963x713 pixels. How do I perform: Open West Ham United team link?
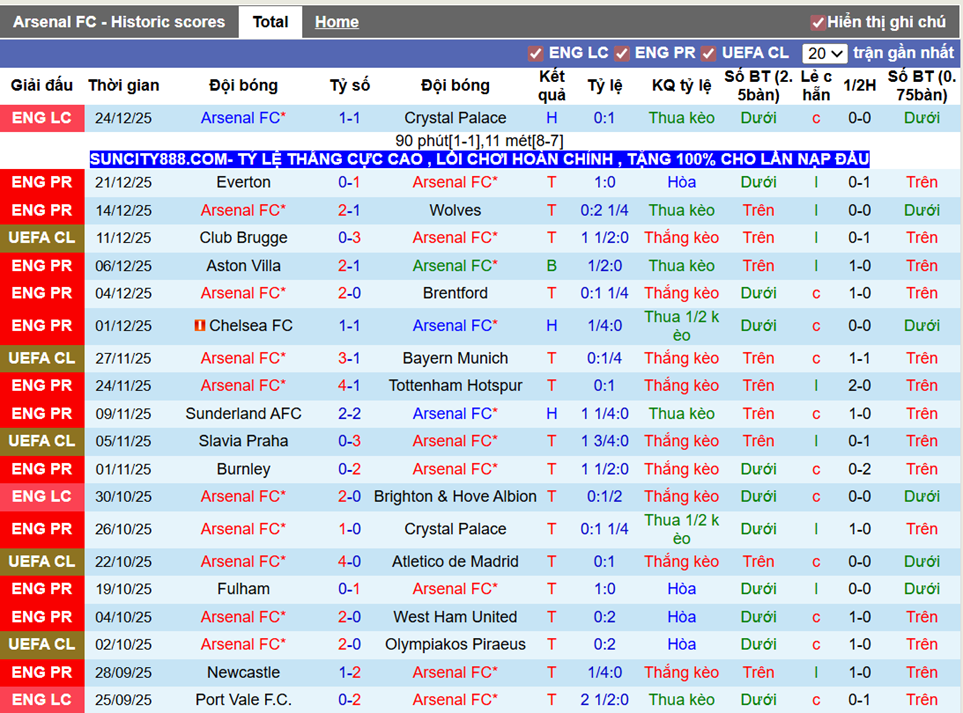(455, 617)
